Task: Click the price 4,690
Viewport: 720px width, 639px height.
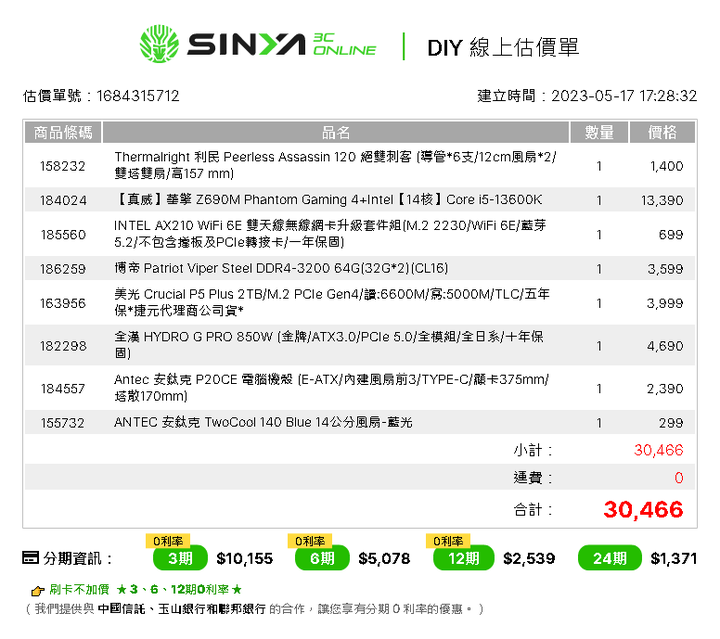Action: coord(665,346)
